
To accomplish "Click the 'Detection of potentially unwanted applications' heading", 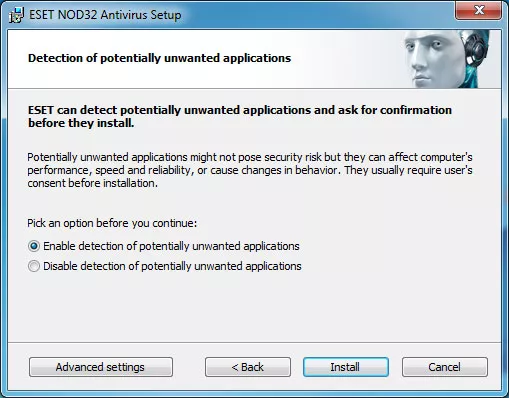I will (x=159, y=58).
